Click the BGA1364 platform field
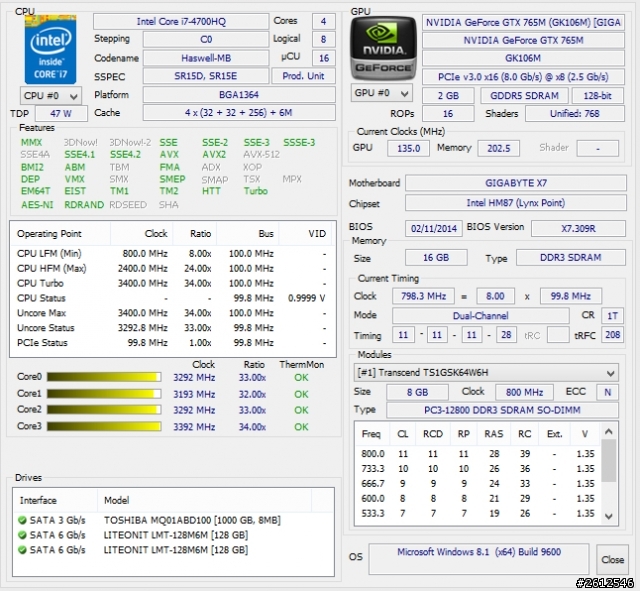This screenshot has width=640, height=591. 239,95
